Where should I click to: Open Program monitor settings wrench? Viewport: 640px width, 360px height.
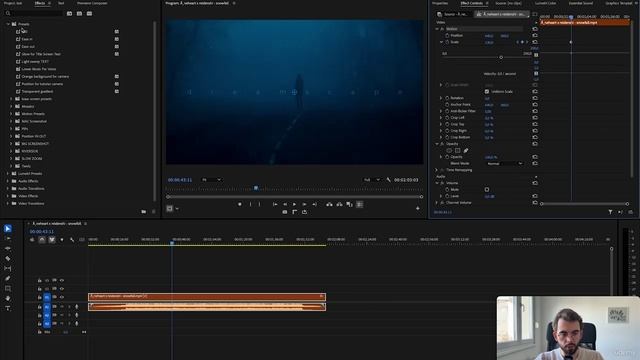(x=389, y=180)
